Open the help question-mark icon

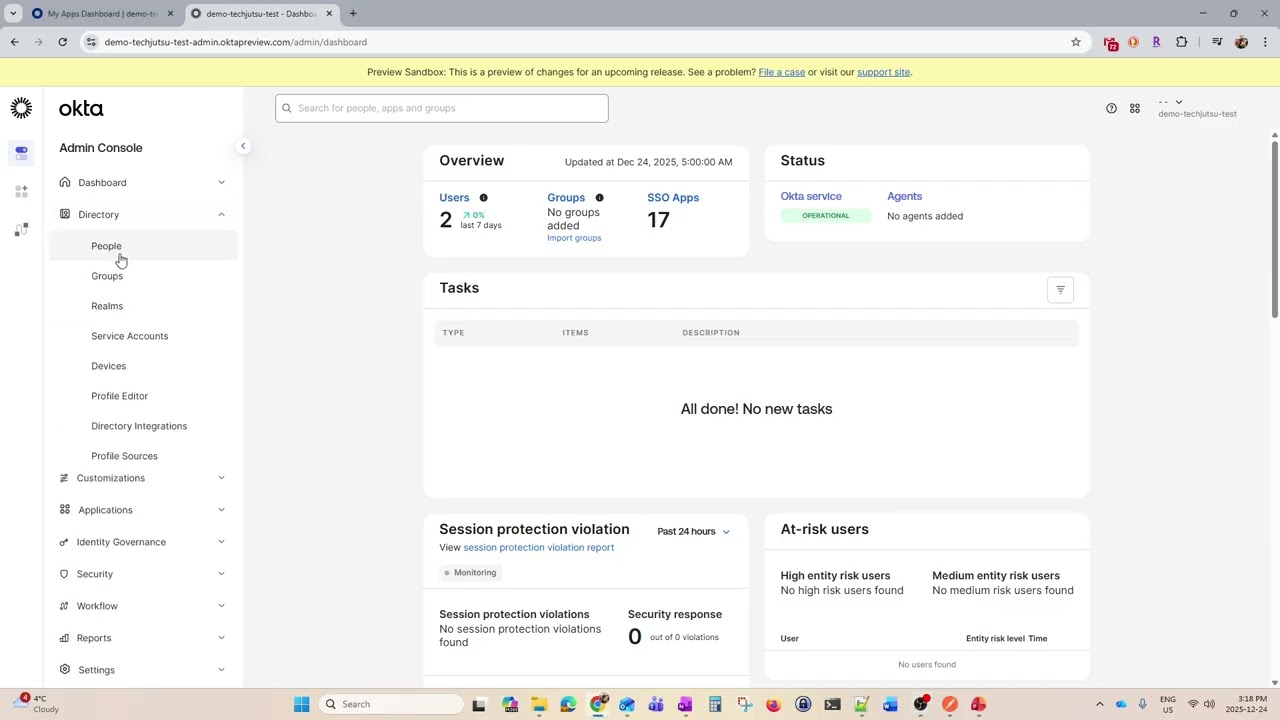(1111, 108)
